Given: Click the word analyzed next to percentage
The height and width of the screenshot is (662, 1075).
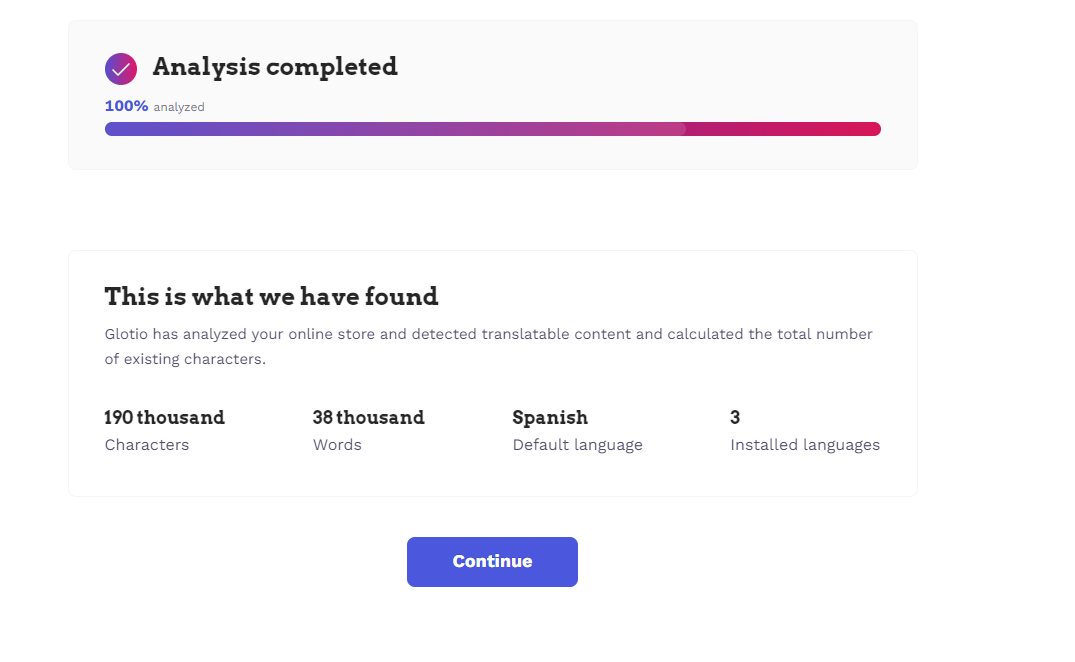Looking at the screenshot, I should (x=179, y=107).
